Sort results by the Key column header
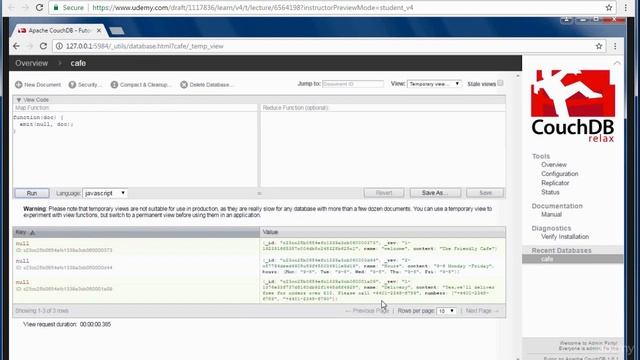This screenshot has width=640, height=360. [x=136, y=232]
